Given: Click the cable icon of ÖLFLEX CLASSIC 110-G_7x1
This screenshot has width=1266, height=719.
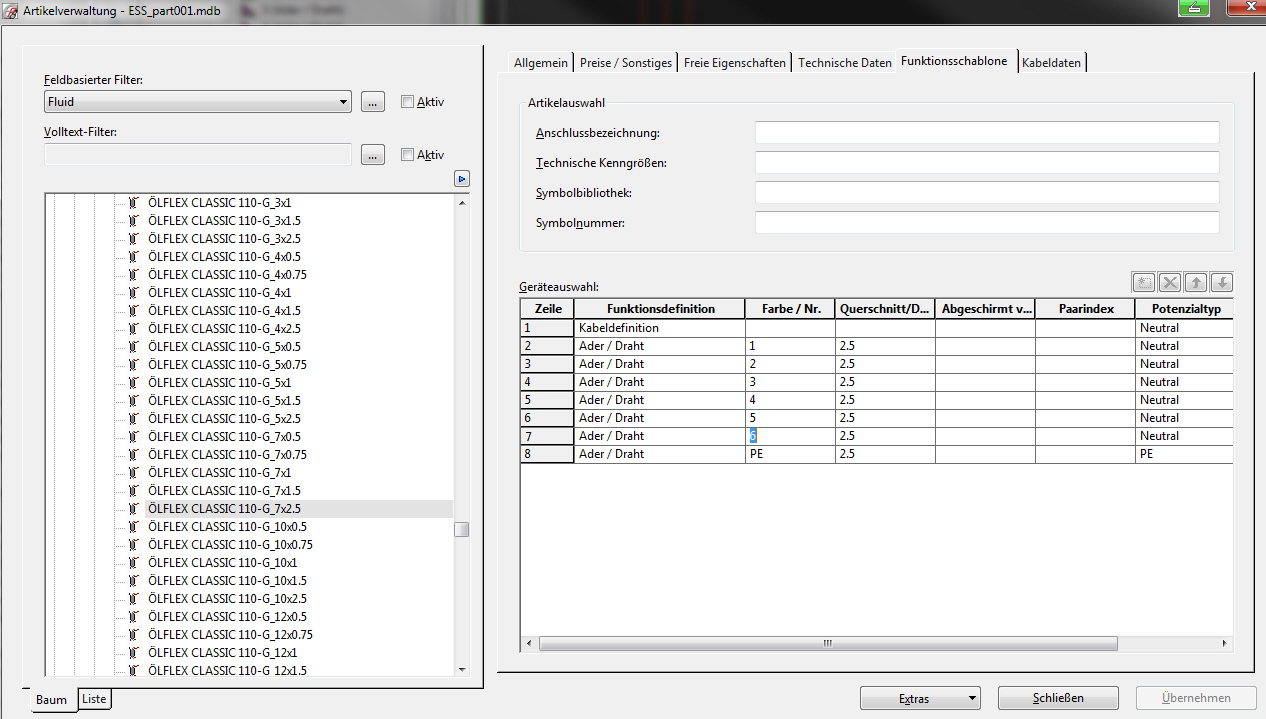Looking at the screenshot, I should (133, 472).
